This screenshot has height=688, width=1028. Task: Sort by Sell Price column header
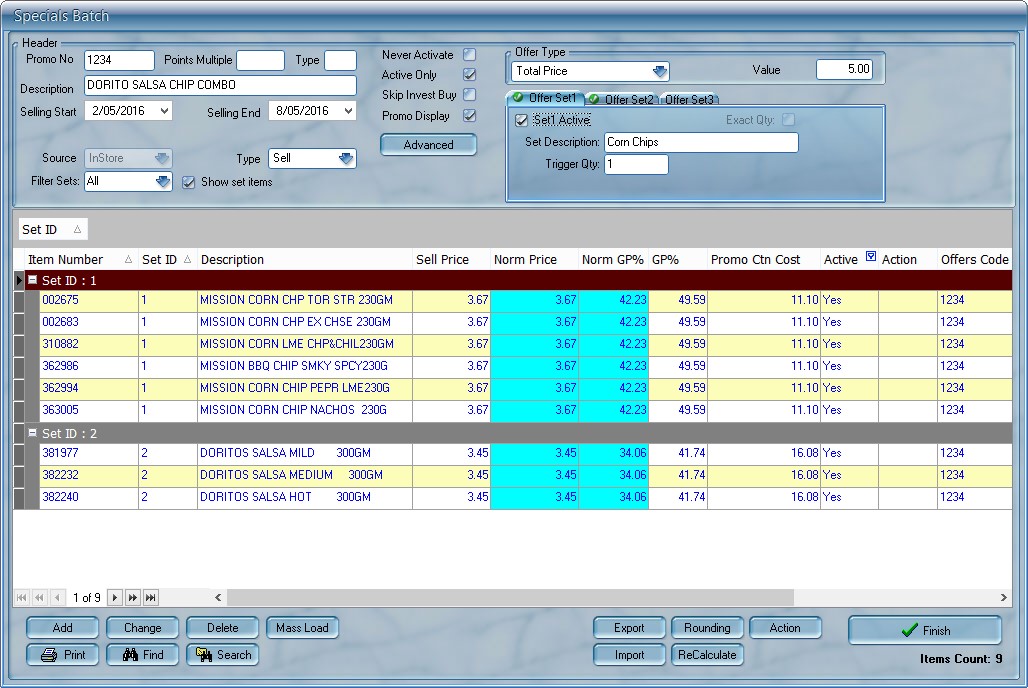(451, 260)
